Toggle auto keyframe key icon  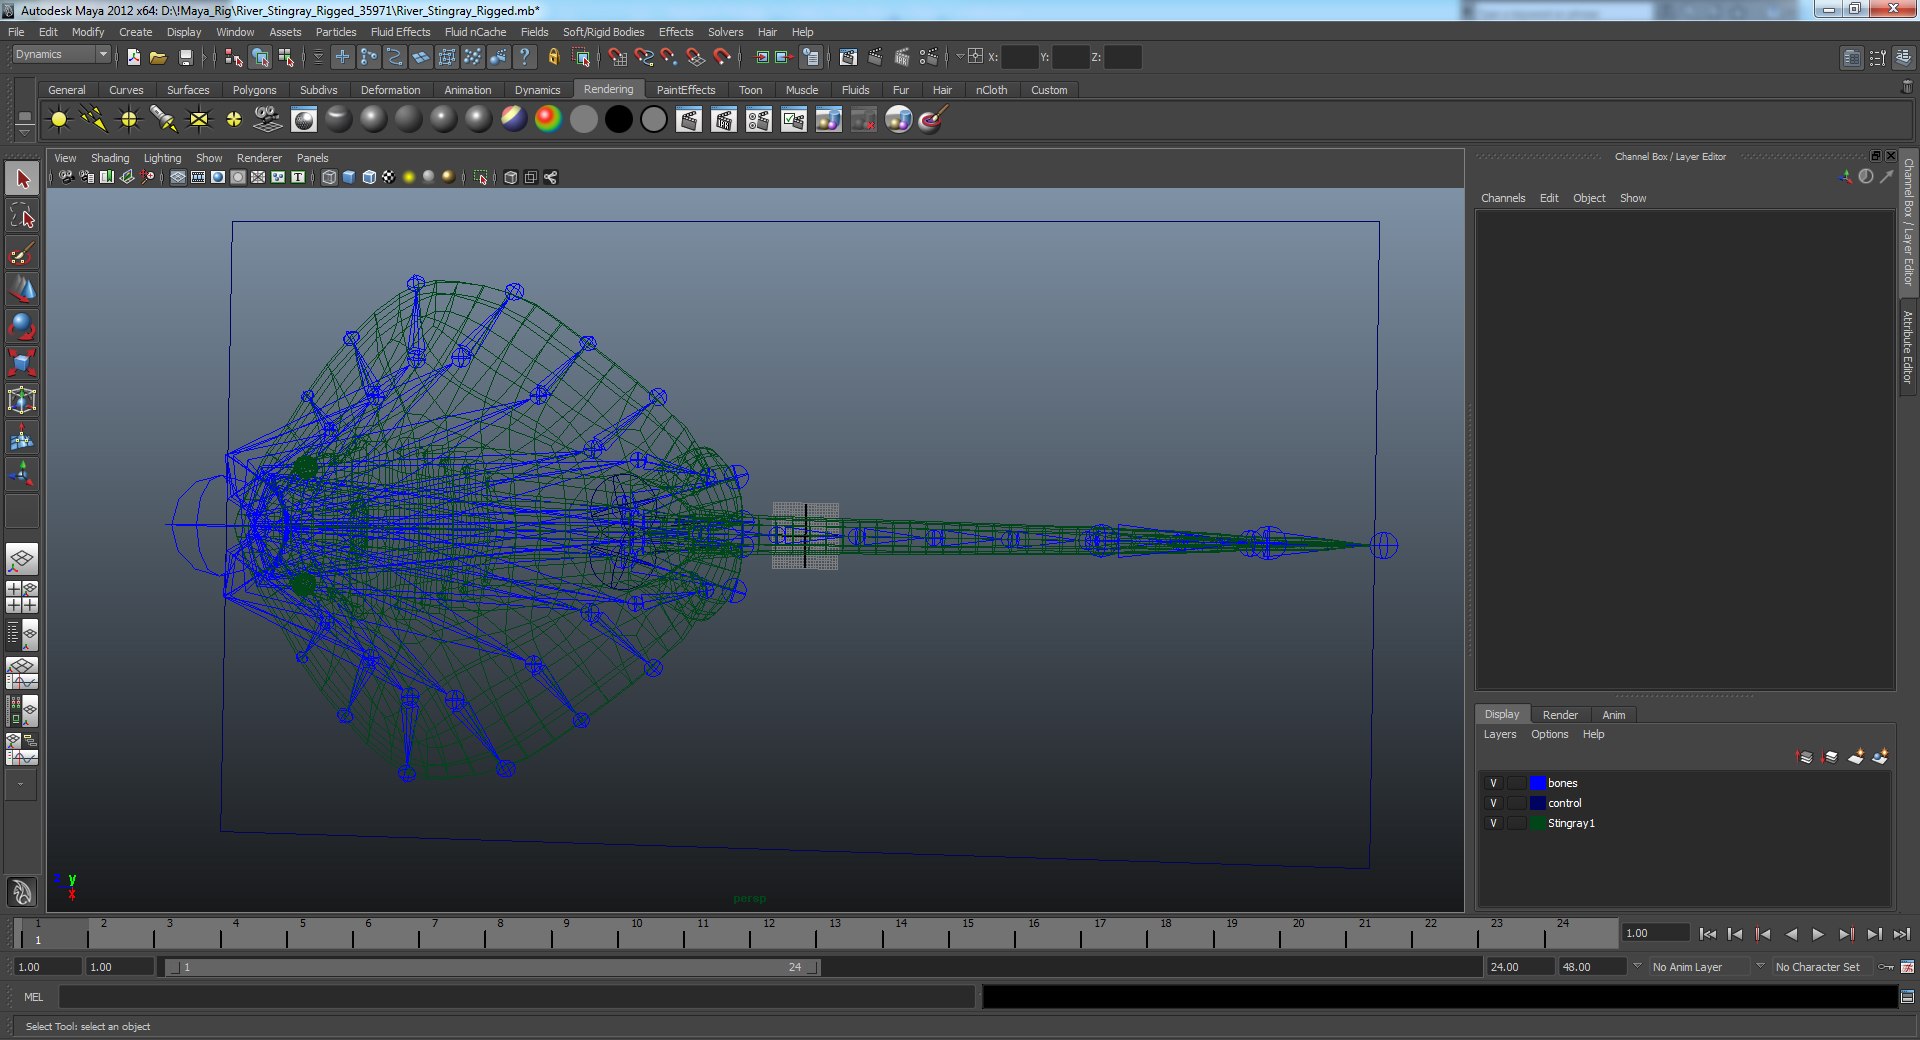(x=1887, y=967)
